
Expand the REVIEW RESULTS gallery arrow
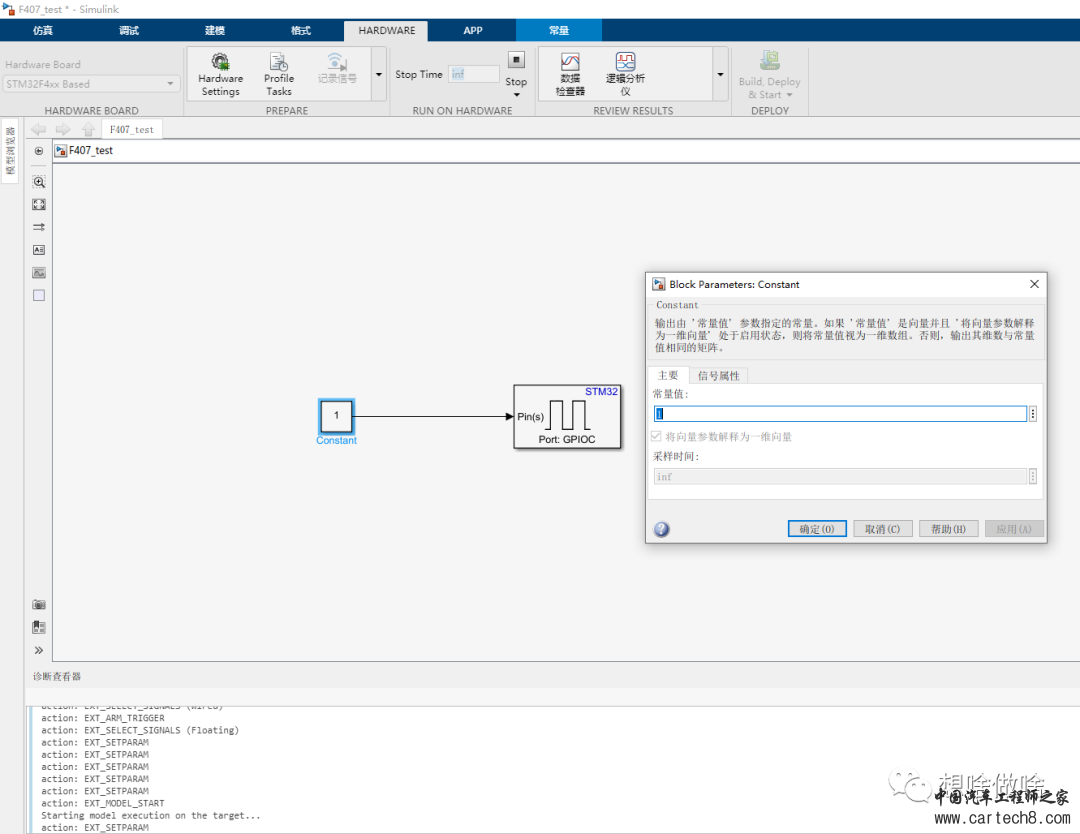tap(720, 74)
